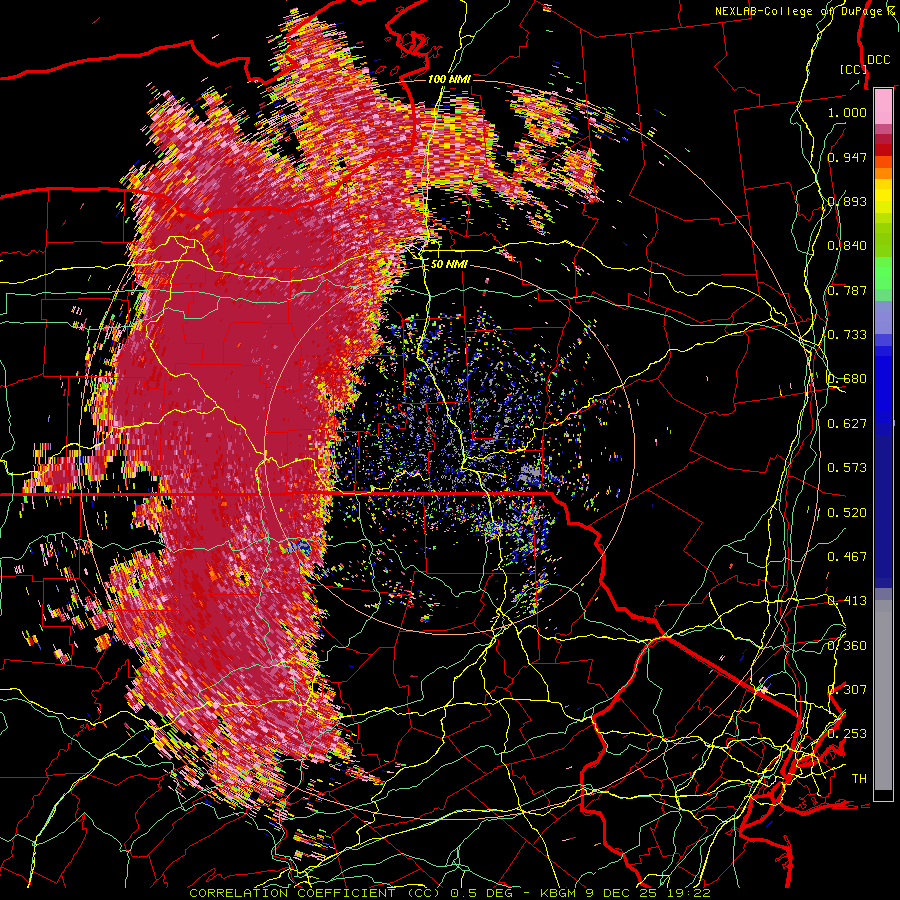900x900 pixels.
Task: Select the 0.840 scale value
Action: [x=847, y=246]
